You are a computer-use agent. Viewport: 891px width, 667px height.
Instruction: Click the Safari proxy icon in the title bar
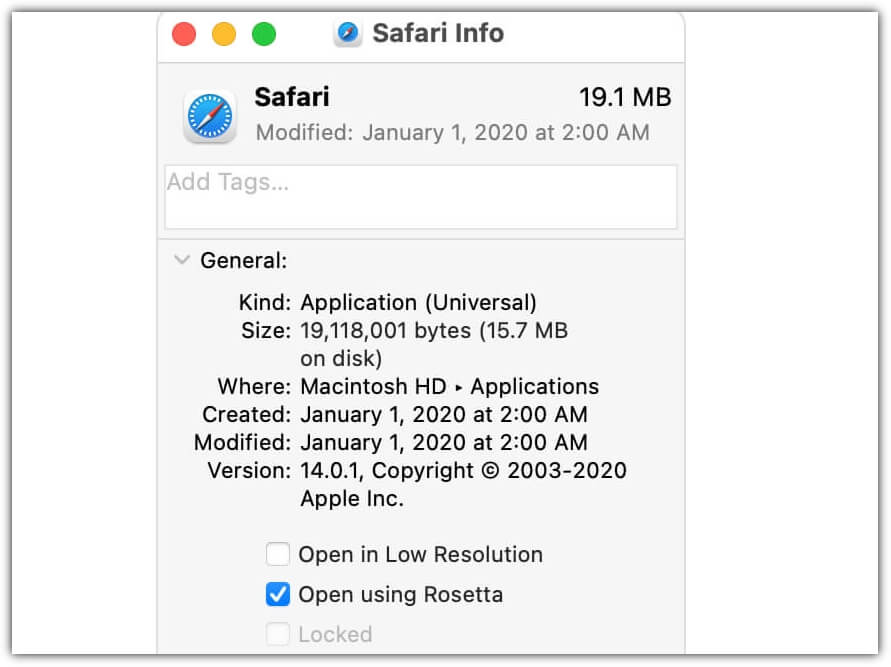346,33
